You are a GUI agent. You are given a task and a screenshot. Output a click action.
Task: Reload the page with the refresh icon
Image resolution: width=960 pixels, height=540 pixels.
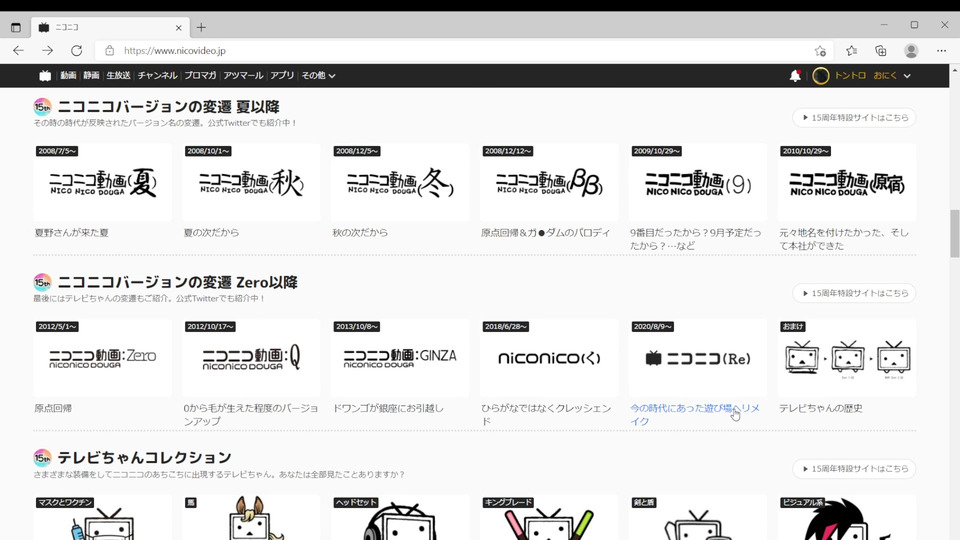(77, 51)
